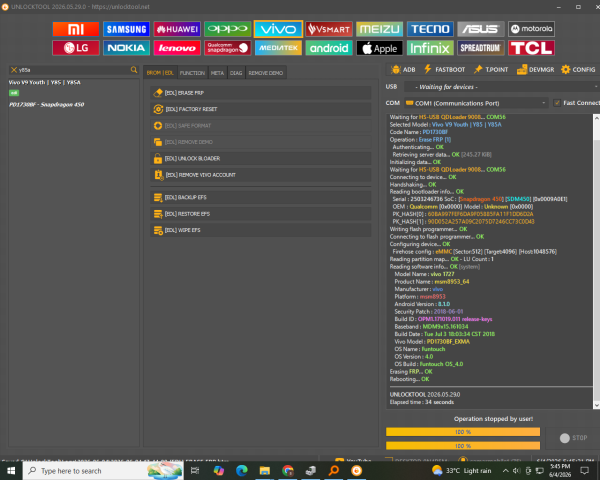600x480 pixels.
Task: Click the 'Operation stopped by user!' status text
Action: (493, 419)
